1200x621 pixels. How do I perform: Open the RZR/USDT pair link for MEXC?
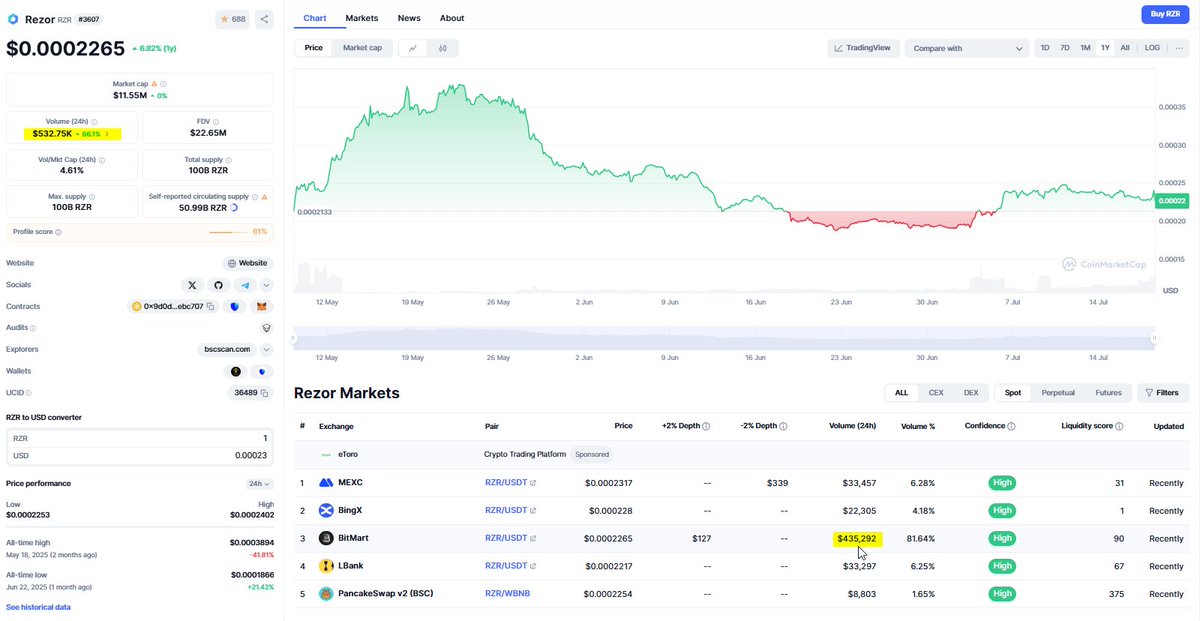click(510, 483)
